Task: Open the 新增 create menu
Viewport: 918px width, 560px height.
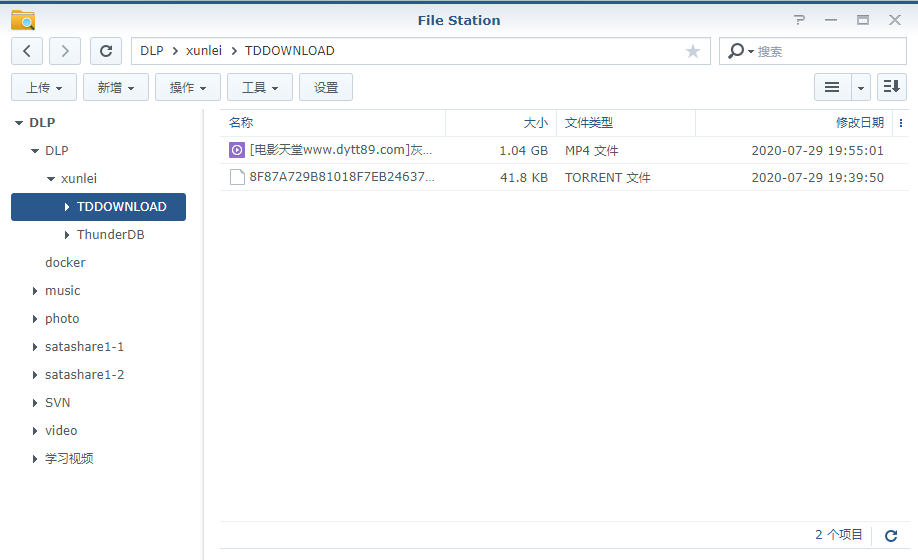Action: tap(116, 87)
